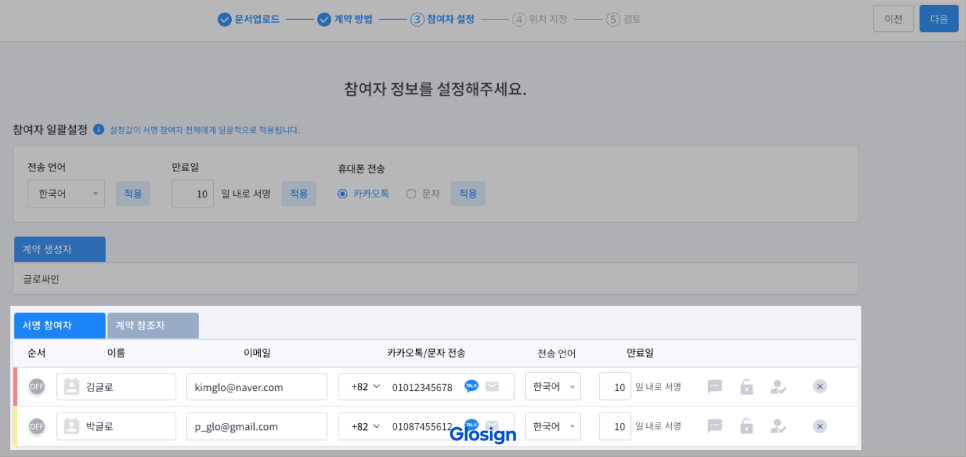Click the user verification icon for 김글로
Viewport: 966px width, 457px height.
[x=777, y=387]
